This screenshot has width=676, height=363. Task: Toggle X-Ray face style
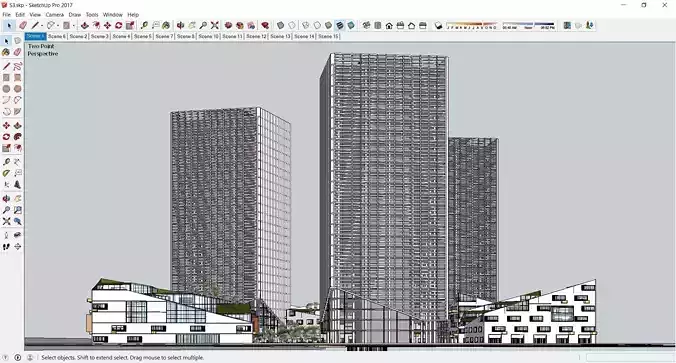click(280, 25)
